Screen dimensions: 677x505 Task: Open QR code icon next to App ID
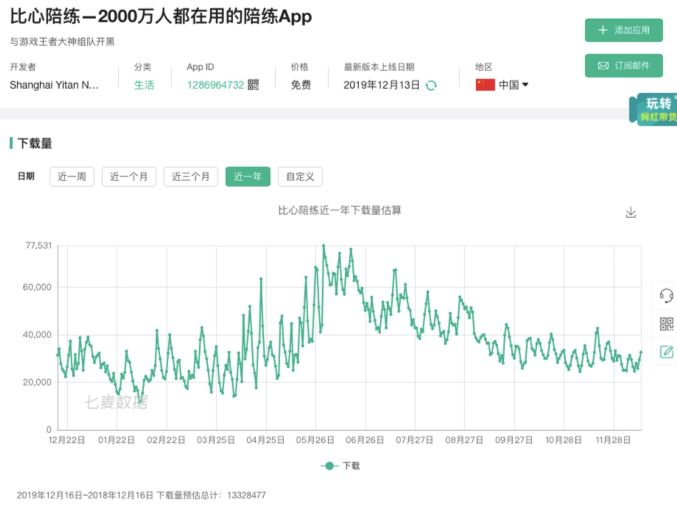tap(253, 85)
